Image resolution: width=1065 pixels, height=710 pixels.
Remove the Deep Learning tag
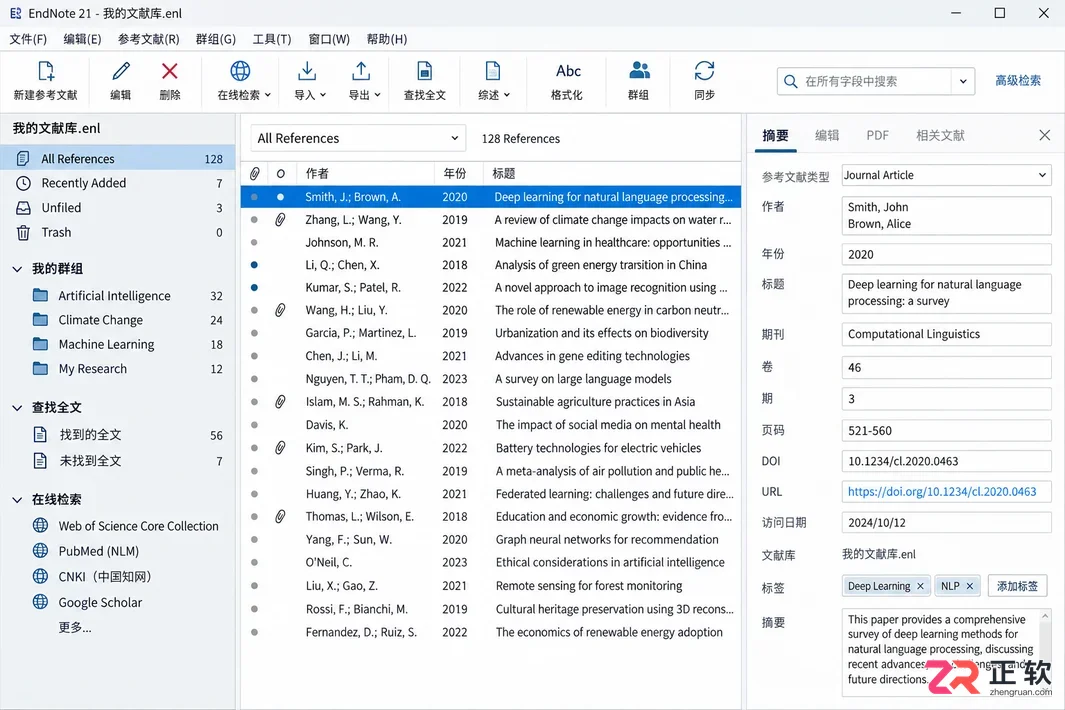point(920,586)
